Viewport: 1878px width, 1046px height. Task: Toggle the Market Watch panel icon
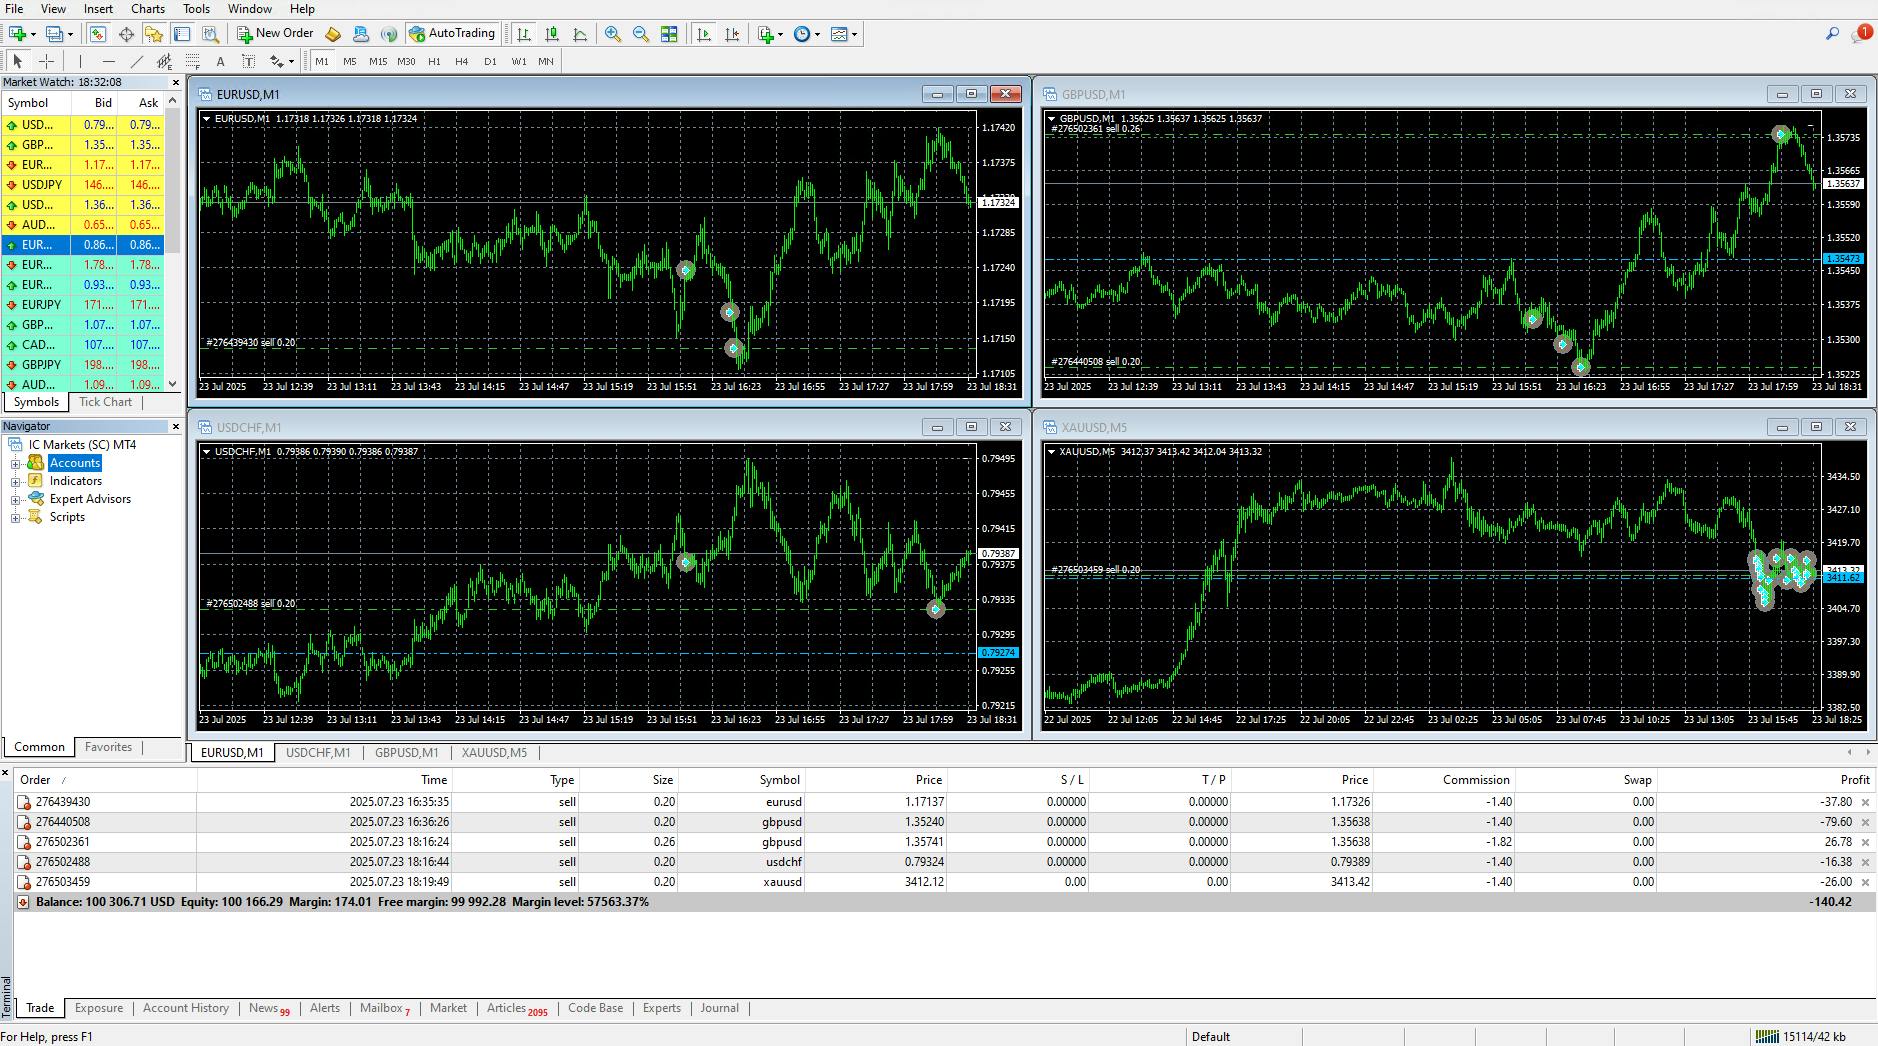(x=97, y=34)
